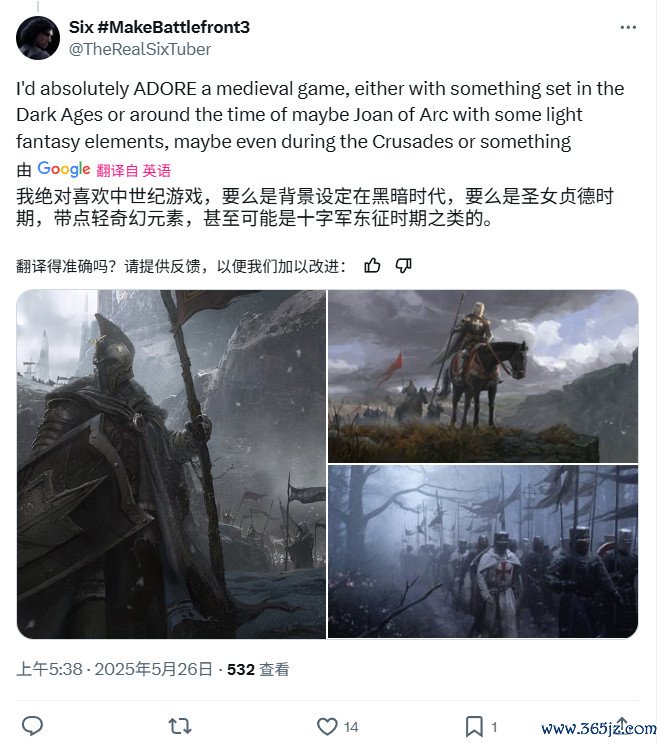Image resolution: width=664 pixels, height=744 pixels.
Task: Click the Six #MakeBattlefront3 display name
Action: point(159,27)
